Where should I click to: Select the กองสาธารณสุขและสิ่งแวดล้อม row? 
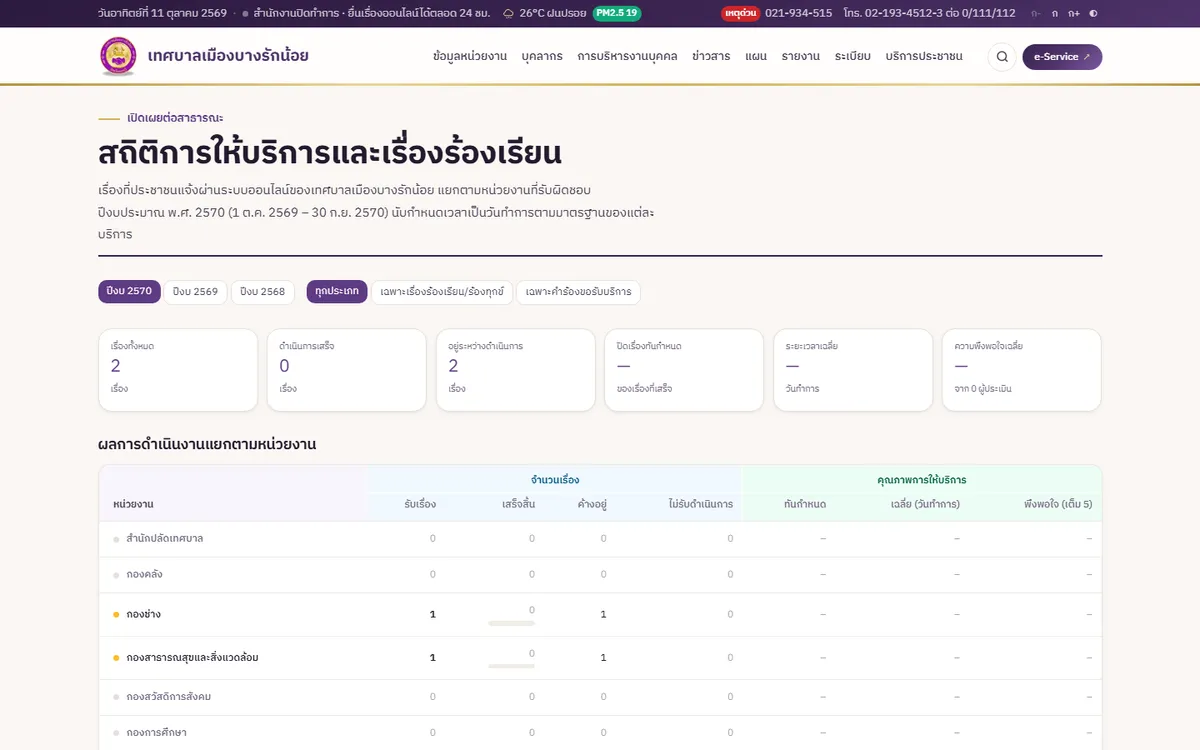(x=600, y=658)
